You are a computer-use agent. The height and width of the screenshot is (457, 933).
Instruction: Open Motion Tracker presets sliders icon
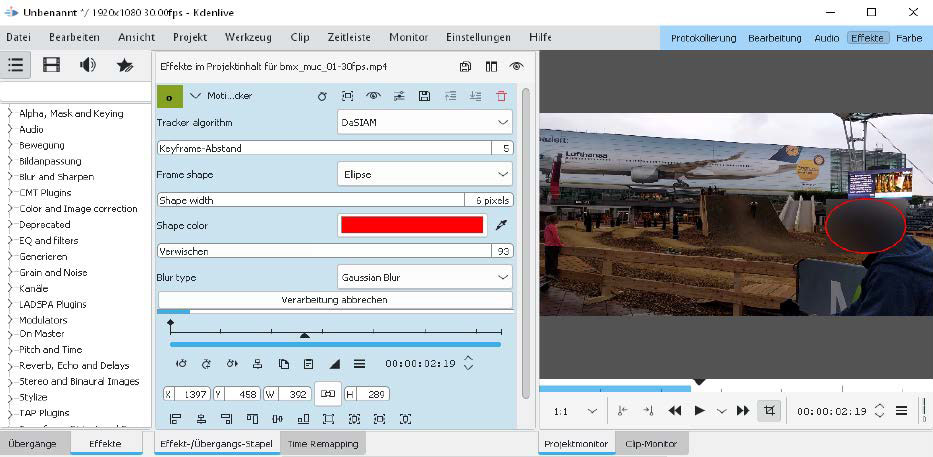point(399,96)
